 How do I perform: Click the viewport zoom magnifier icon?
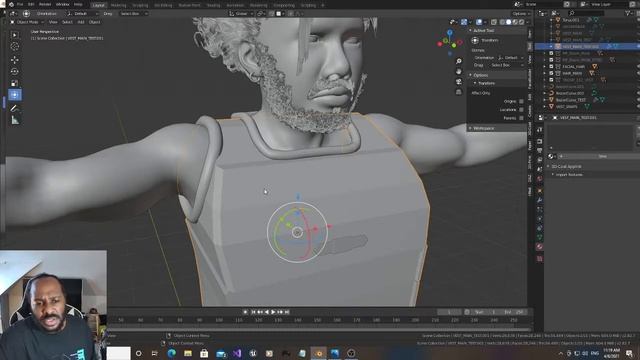(459, 61)
